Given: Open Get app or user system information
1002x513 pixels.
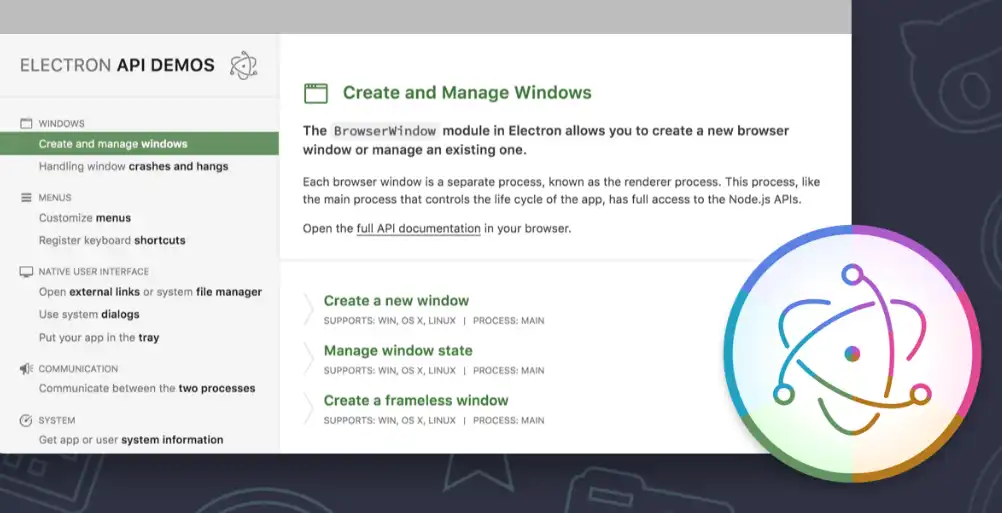Looking at the screenshot, I should point(131,440).
